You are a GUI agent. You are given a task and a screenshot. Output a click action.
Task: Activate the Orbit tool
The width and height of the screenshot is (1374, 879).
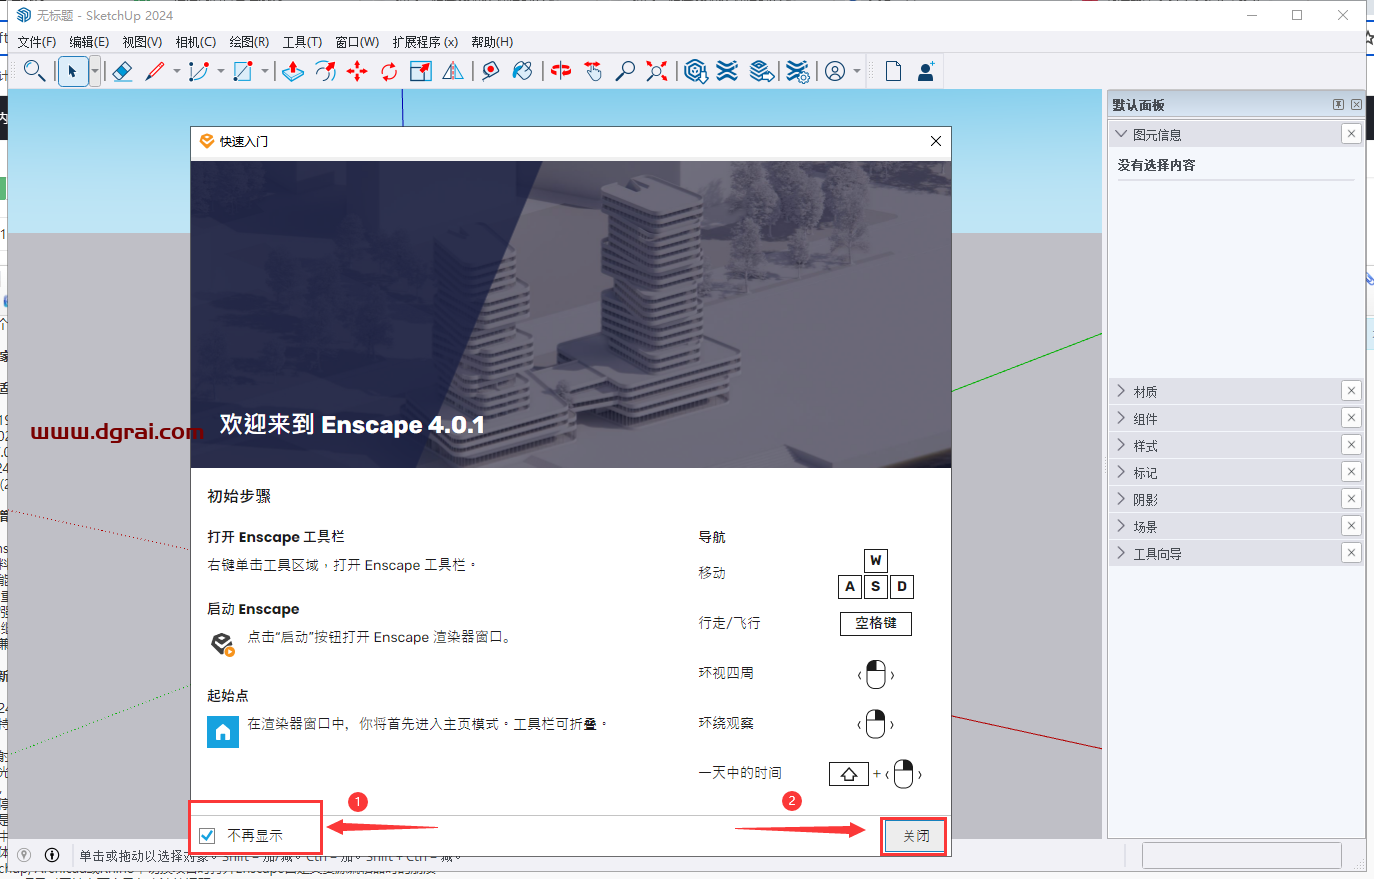click(x=561, y=71)
